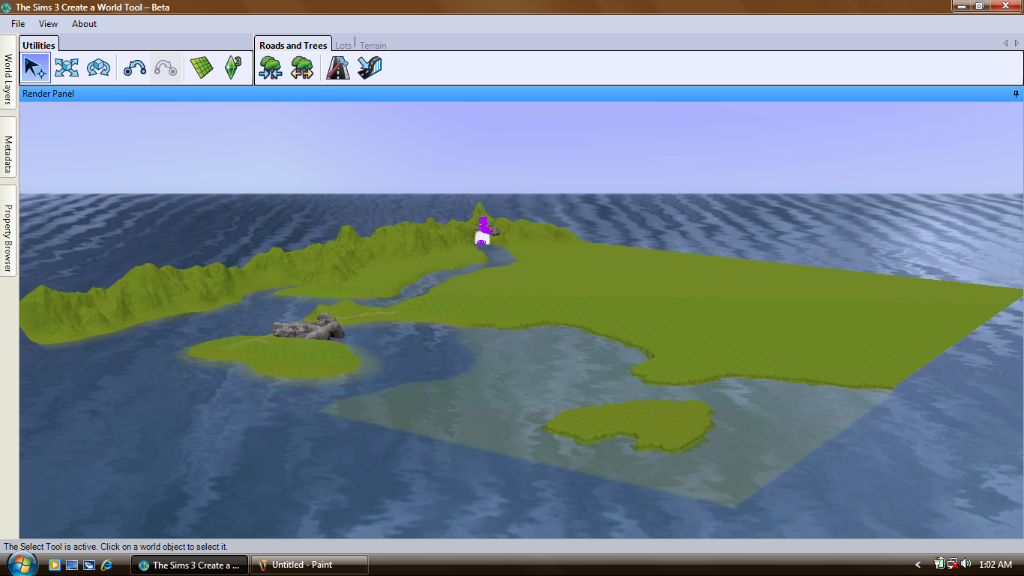Click the Windows Start orb
1024x576 pixels.
click(x=22, y=565)
